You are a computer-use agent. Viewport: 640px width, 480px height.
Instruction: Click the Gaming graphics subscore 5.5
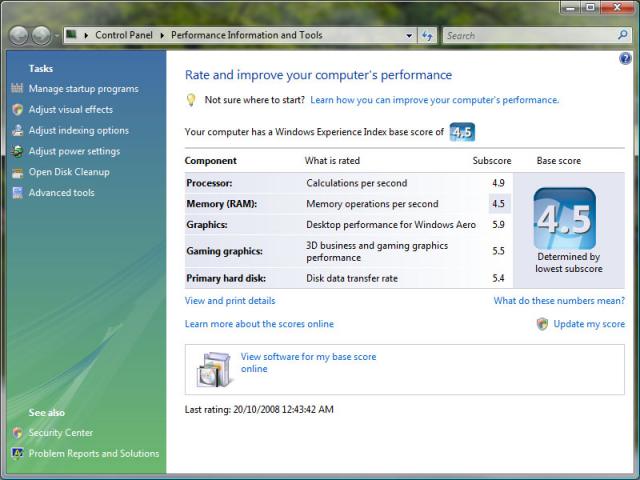[x=498, y=251]
